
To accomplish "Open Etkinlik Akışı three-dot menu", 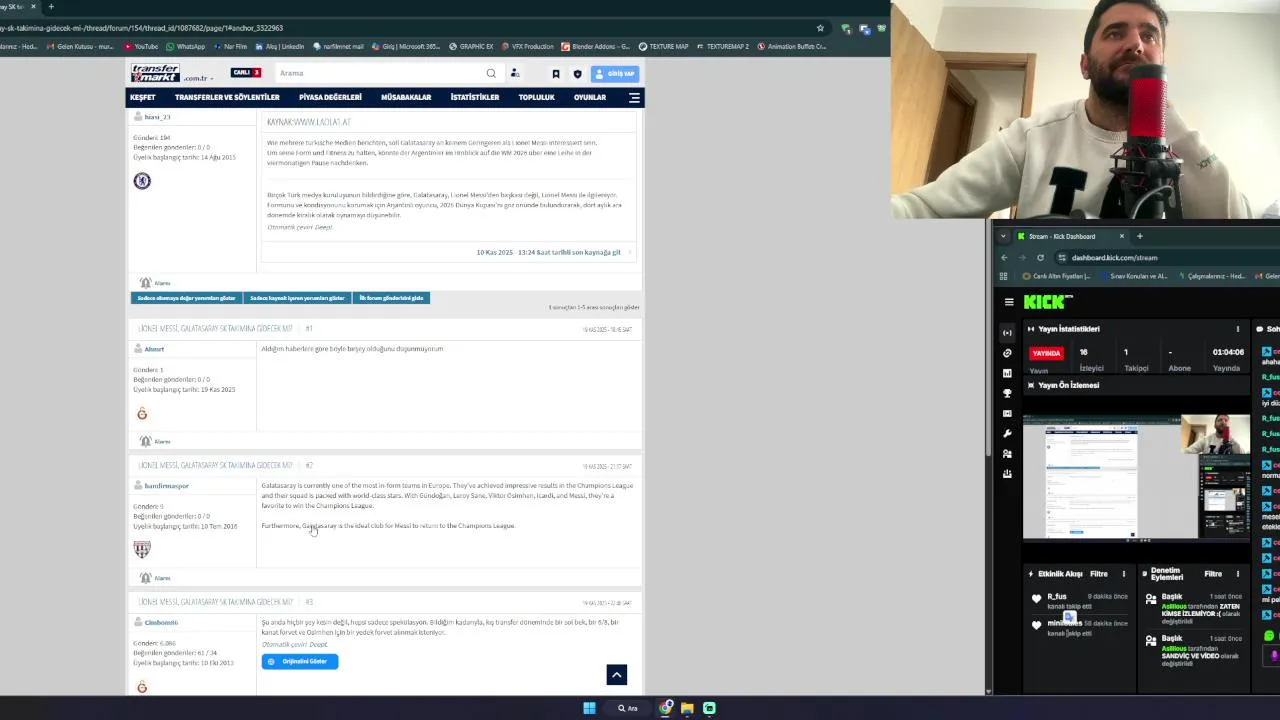I will point(1123,574).
